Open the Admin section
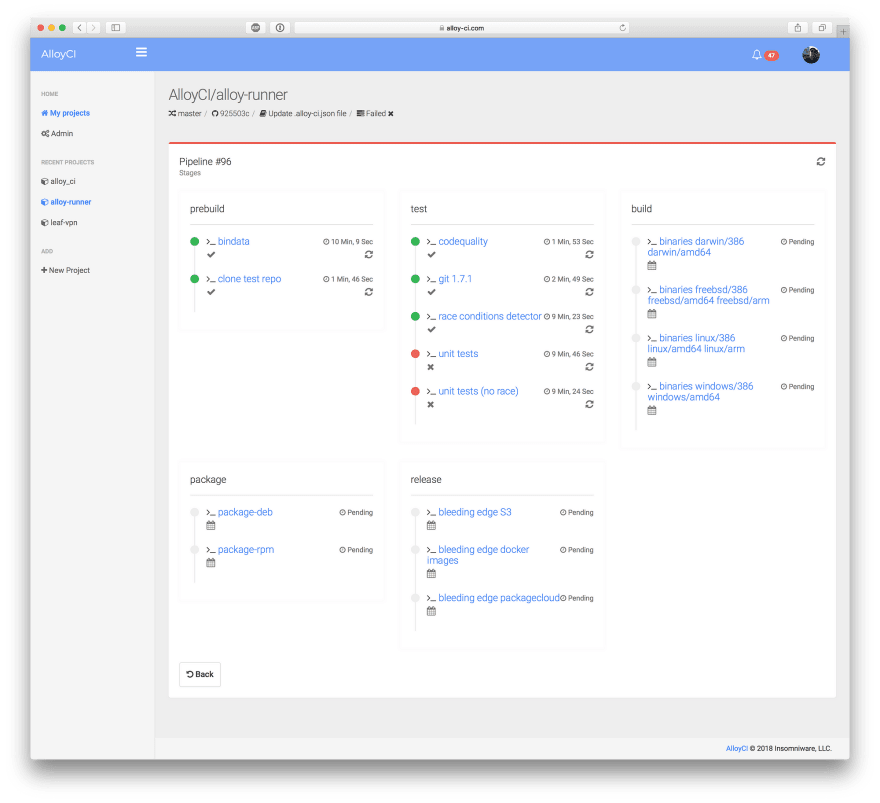 (x=57, y=133)
